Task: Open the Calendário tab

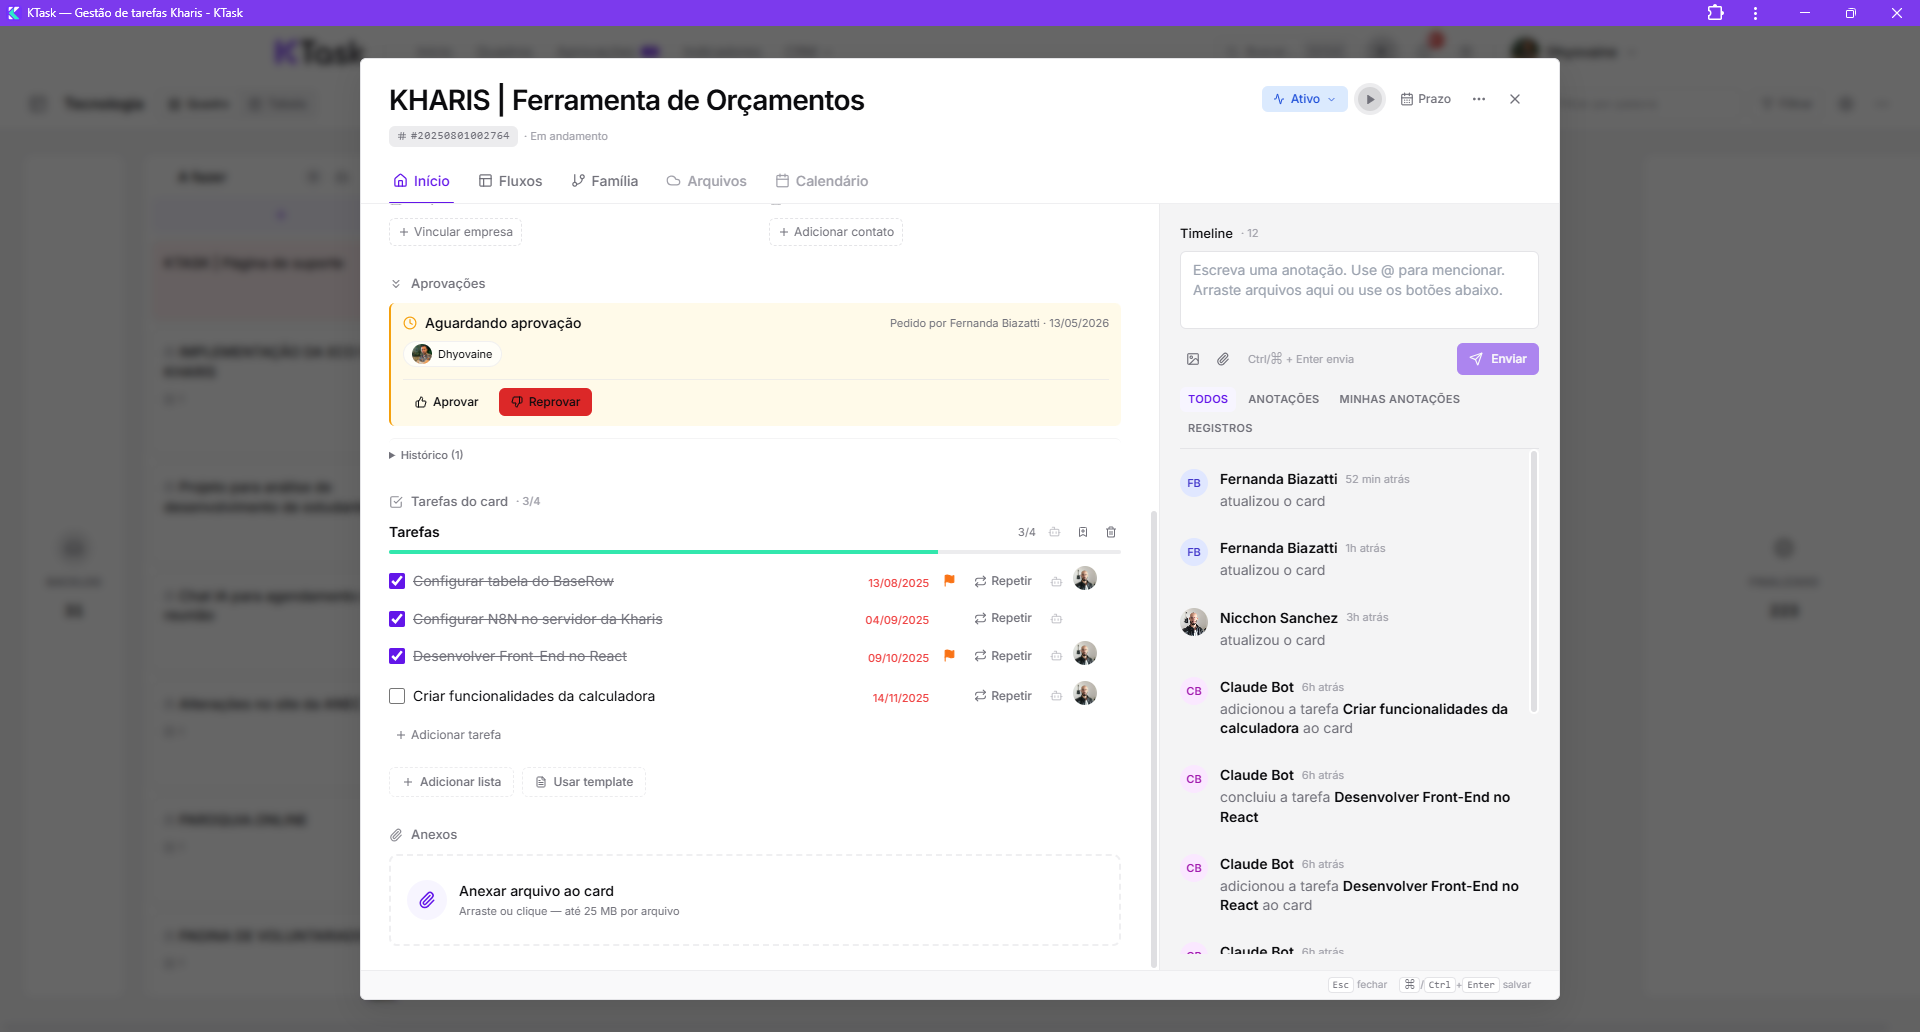Action: tap(822, 181)
